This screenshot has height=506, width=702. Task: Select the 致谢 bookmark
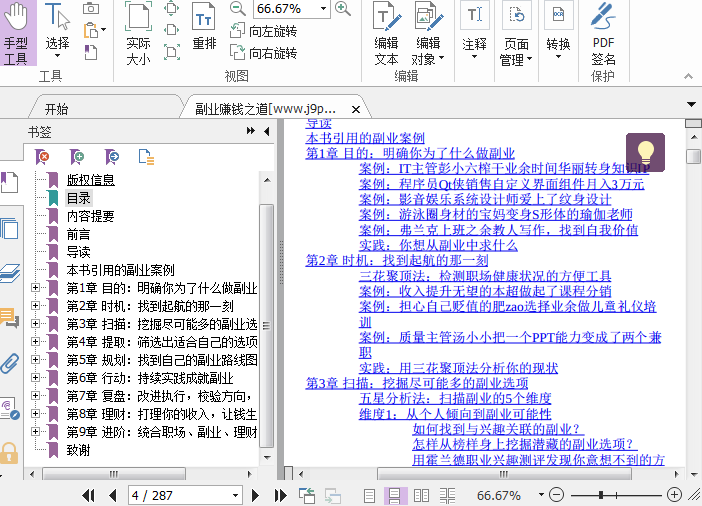78,450
